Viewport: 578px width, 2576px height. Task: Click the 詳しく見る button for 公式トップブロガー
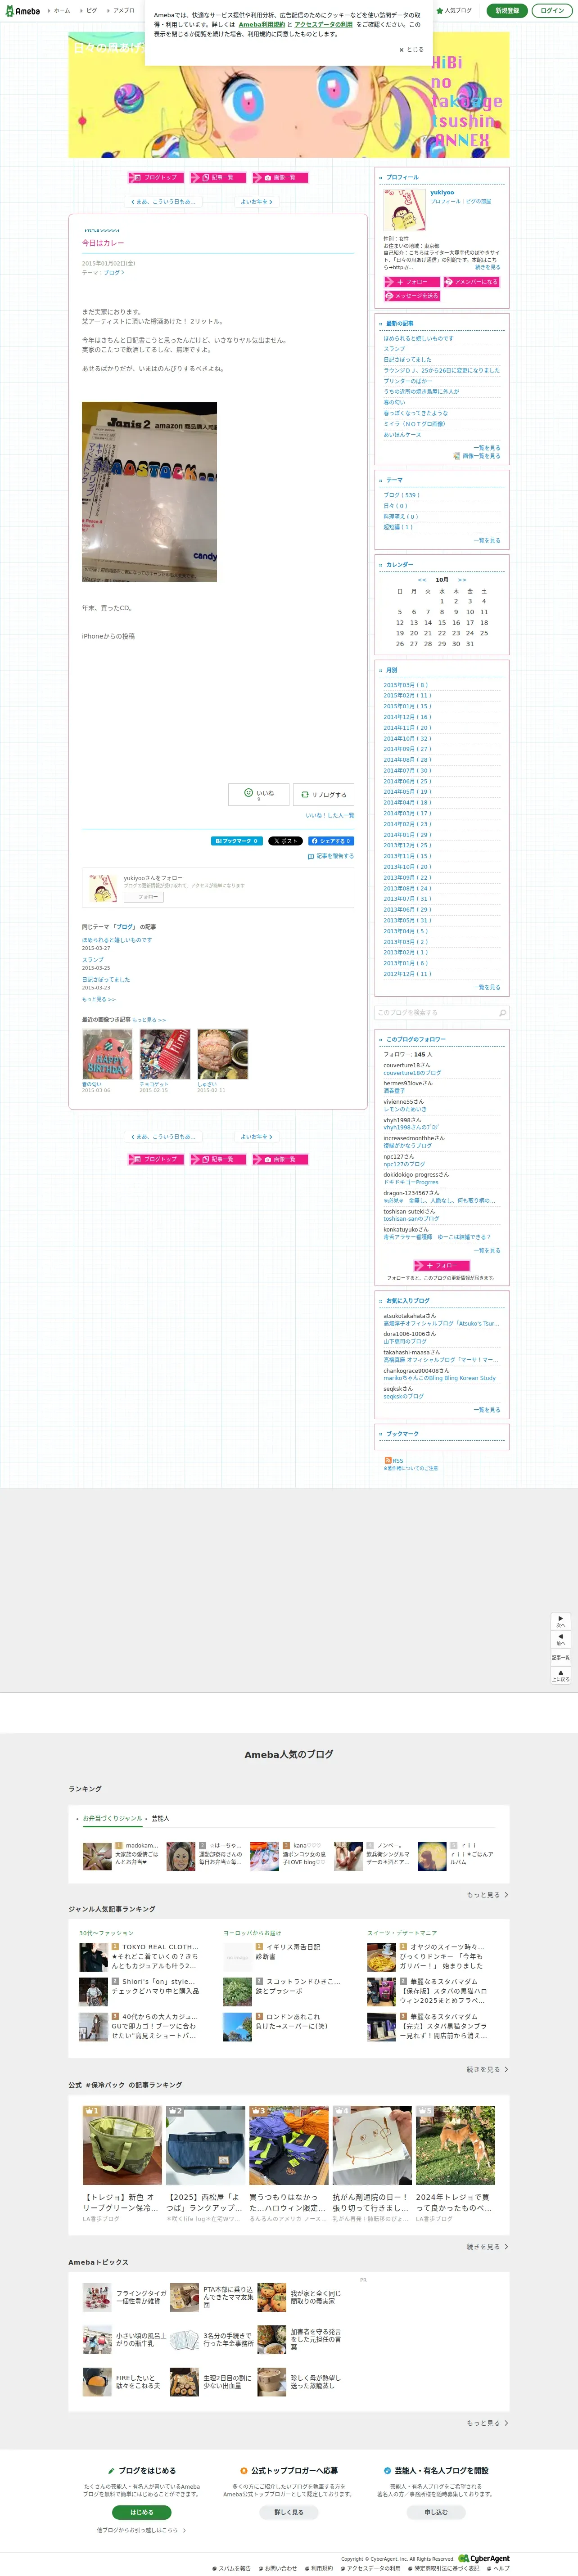click(x=289, y=2512)
